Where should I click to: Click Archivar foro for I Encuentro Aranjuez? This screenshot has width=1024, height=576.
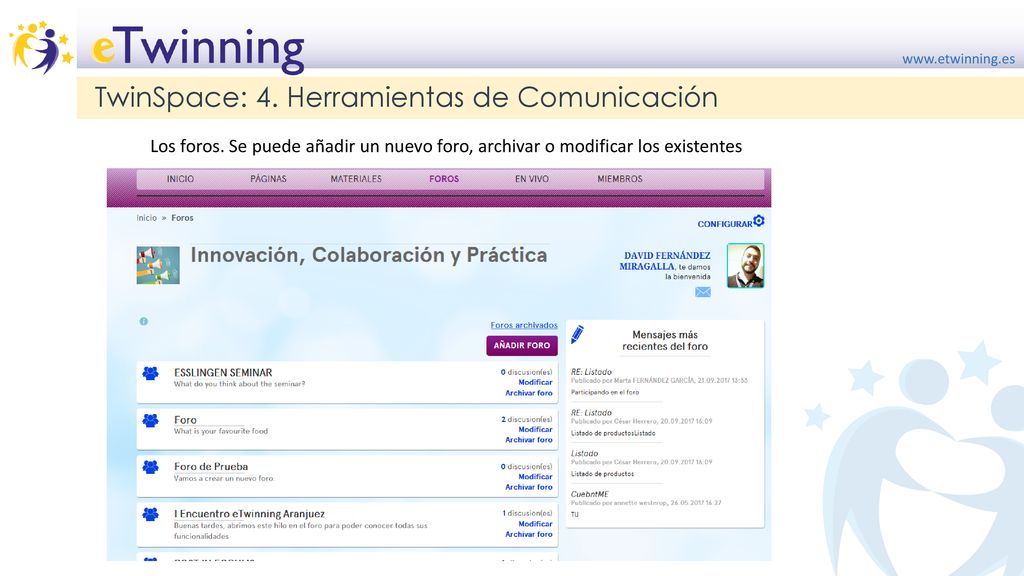click(x=529, y=534)
